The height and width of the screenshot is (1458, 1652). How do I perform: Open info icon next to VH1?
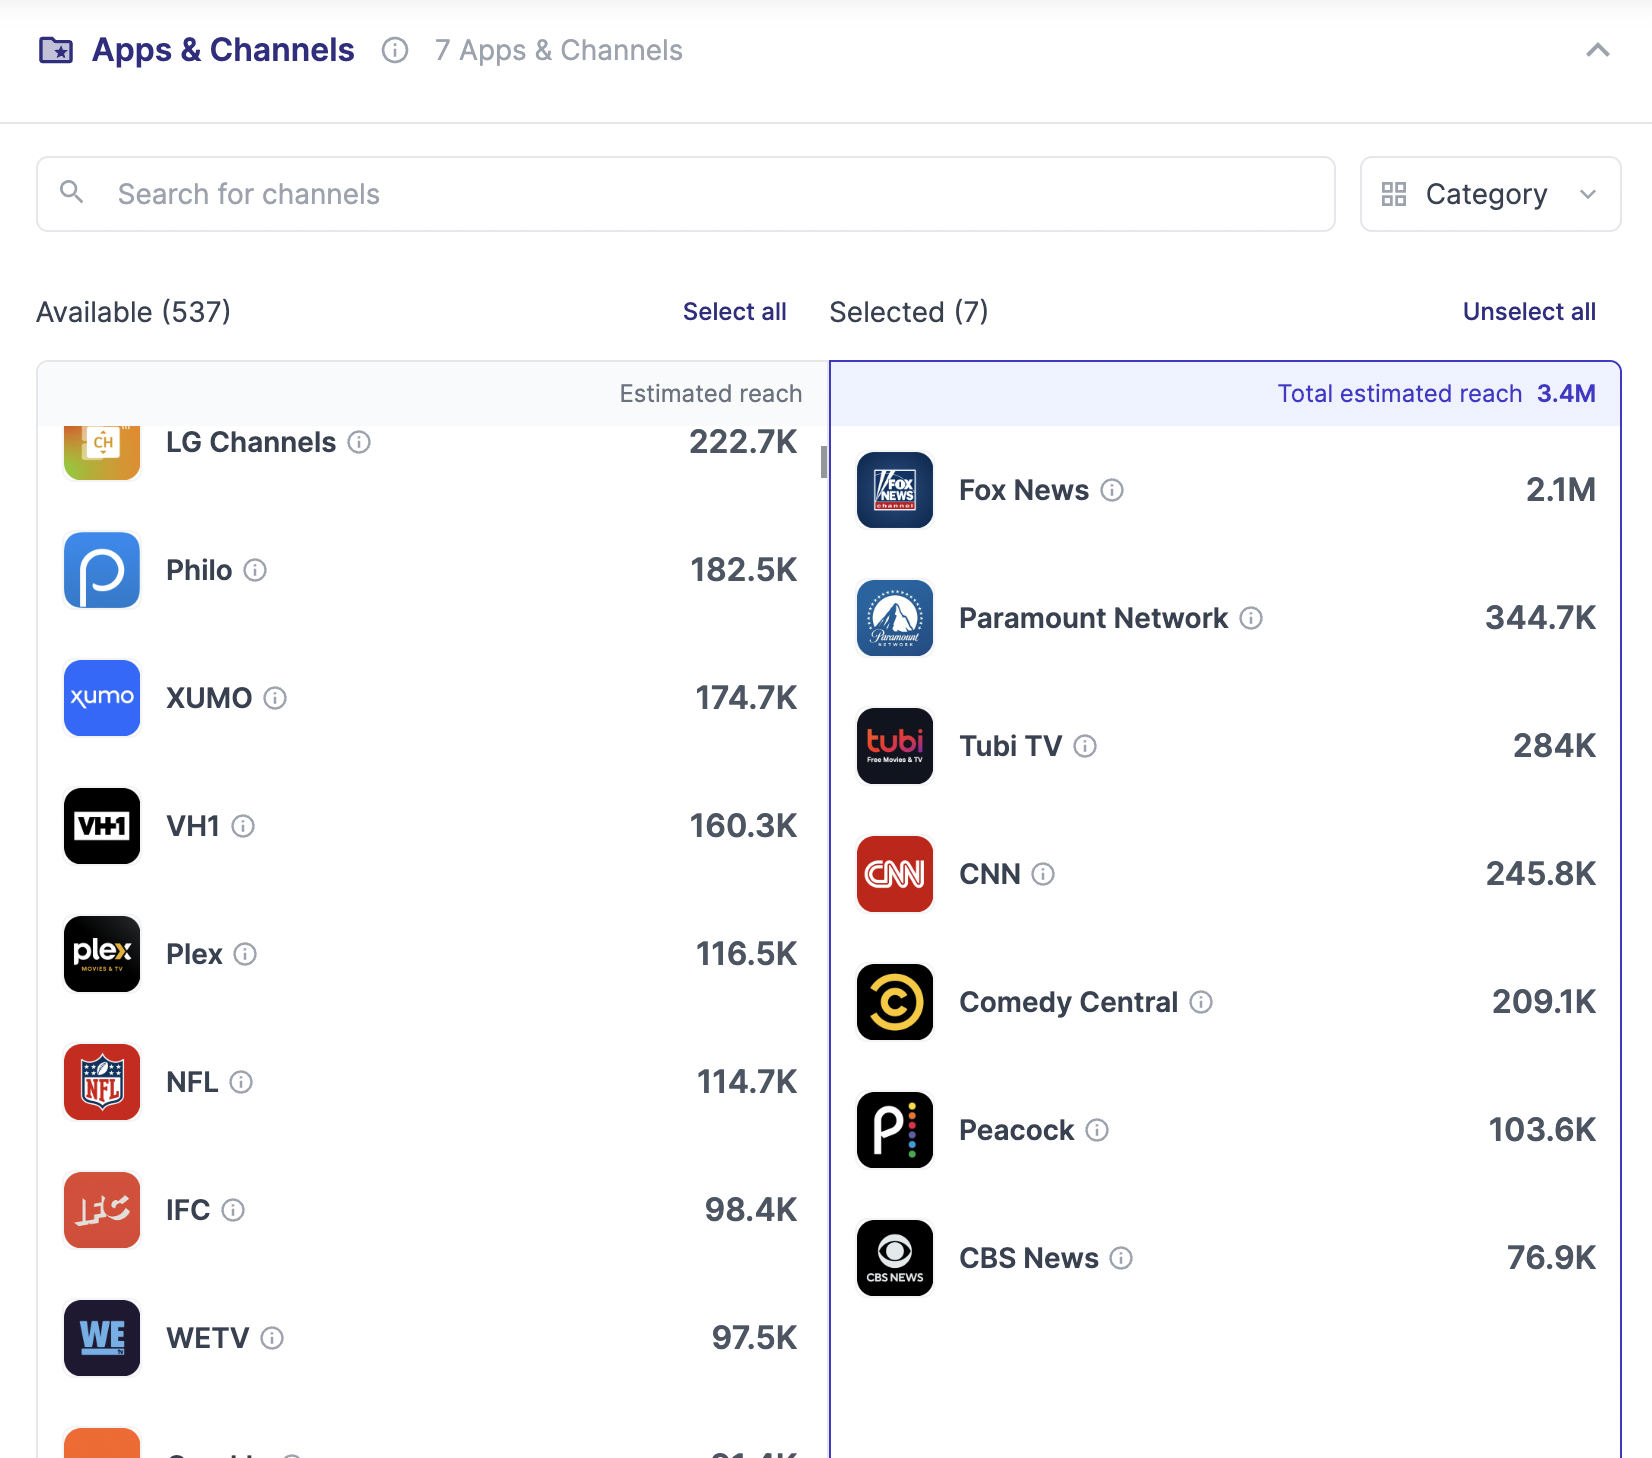click(x=243, y=826)
